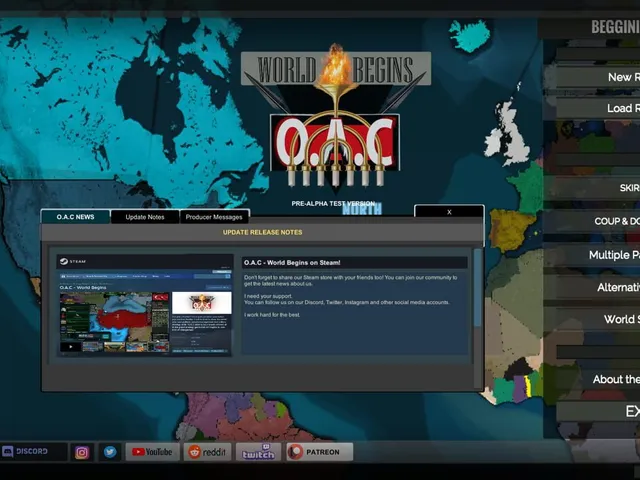
Task: Open the Producer Messages tab
Action: pos(214,217)
